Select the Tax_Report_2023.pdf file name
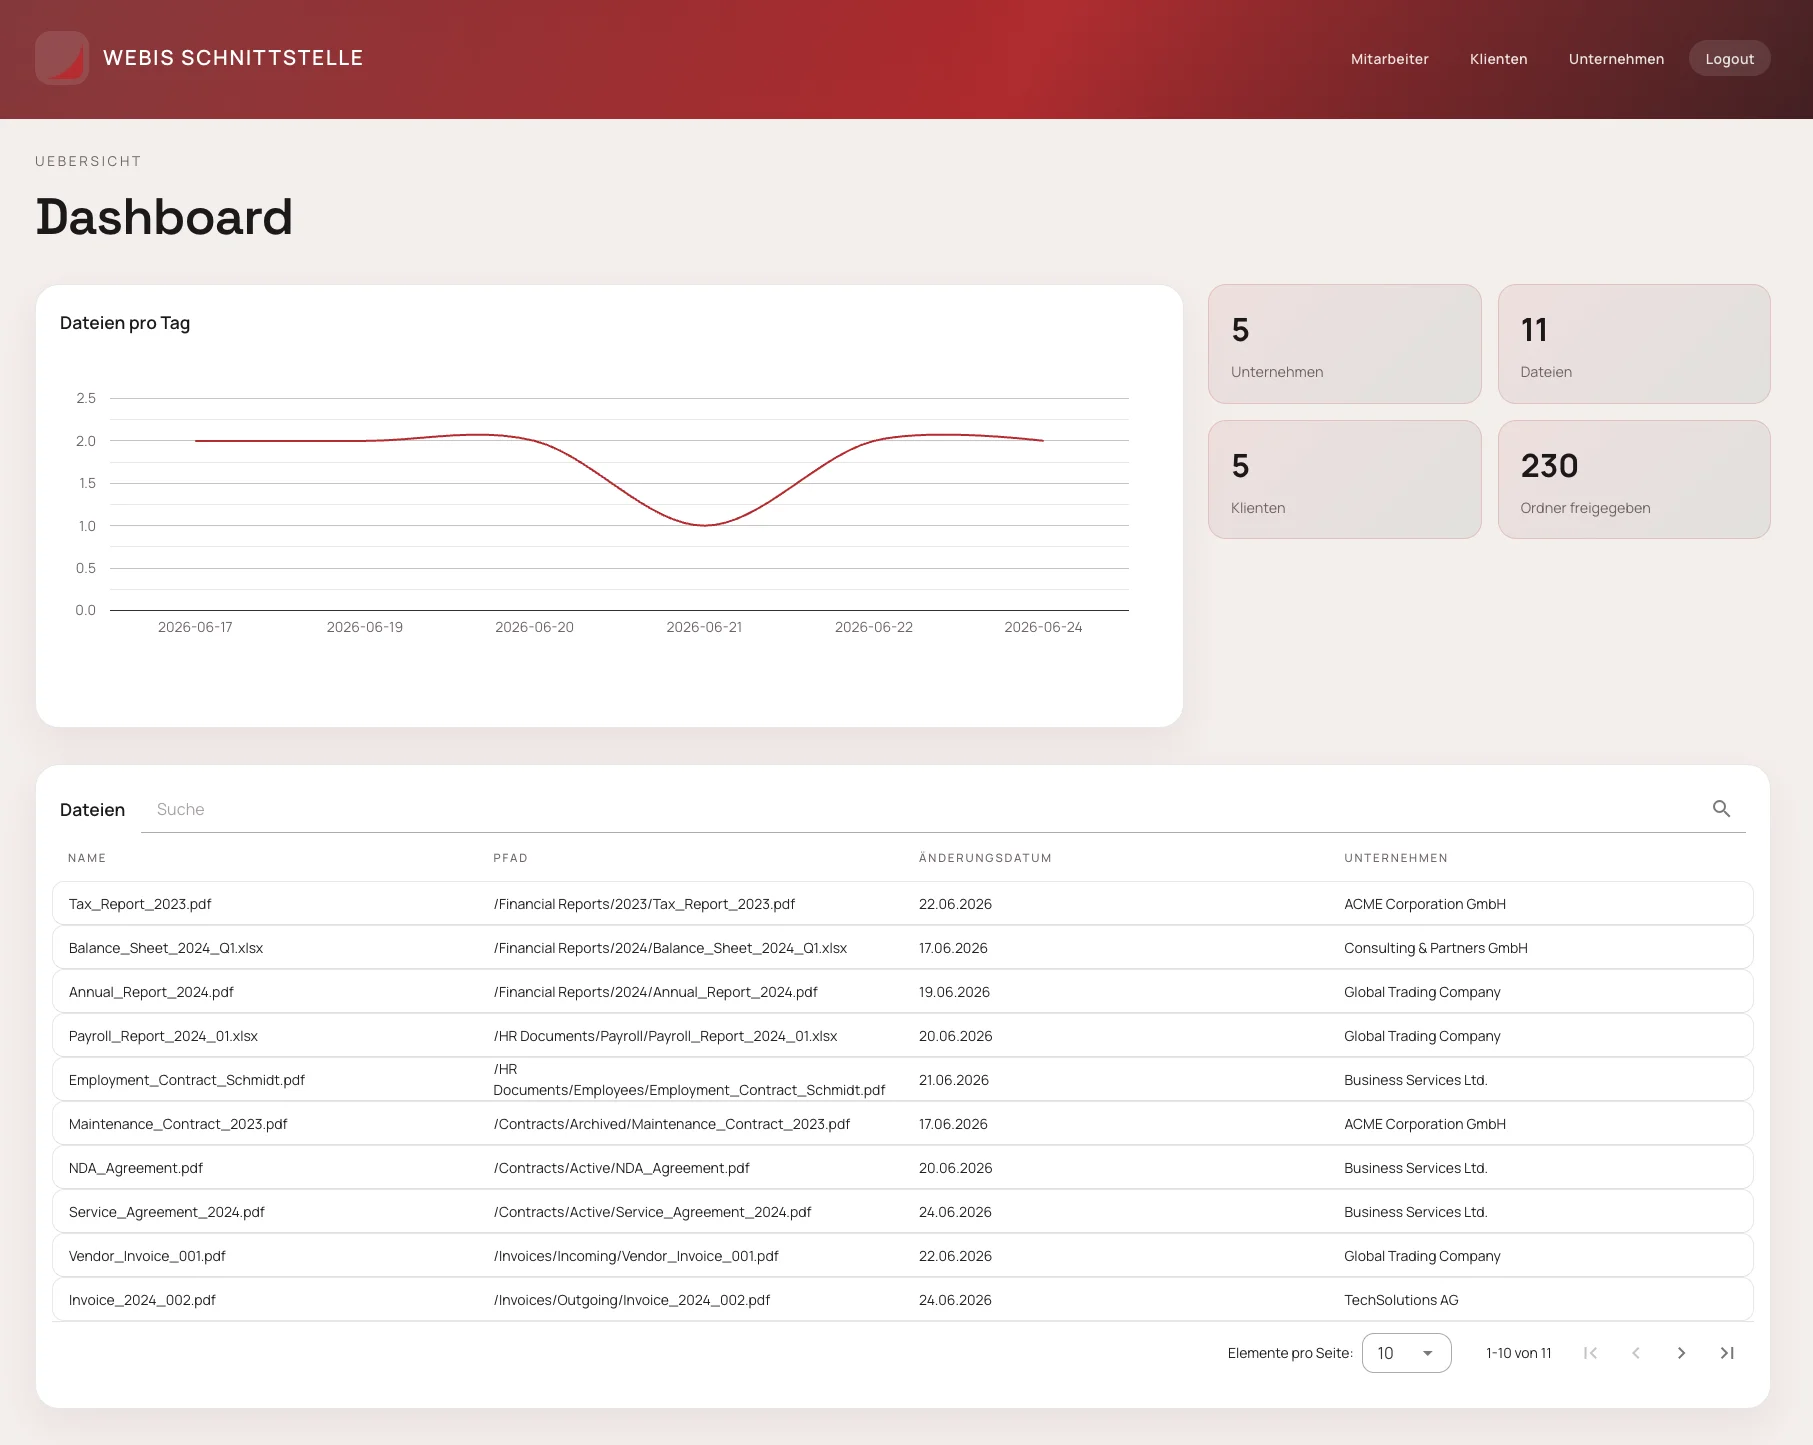Screen dimensions: 1813x1445 pyautogui.click(x=140, y=904)
